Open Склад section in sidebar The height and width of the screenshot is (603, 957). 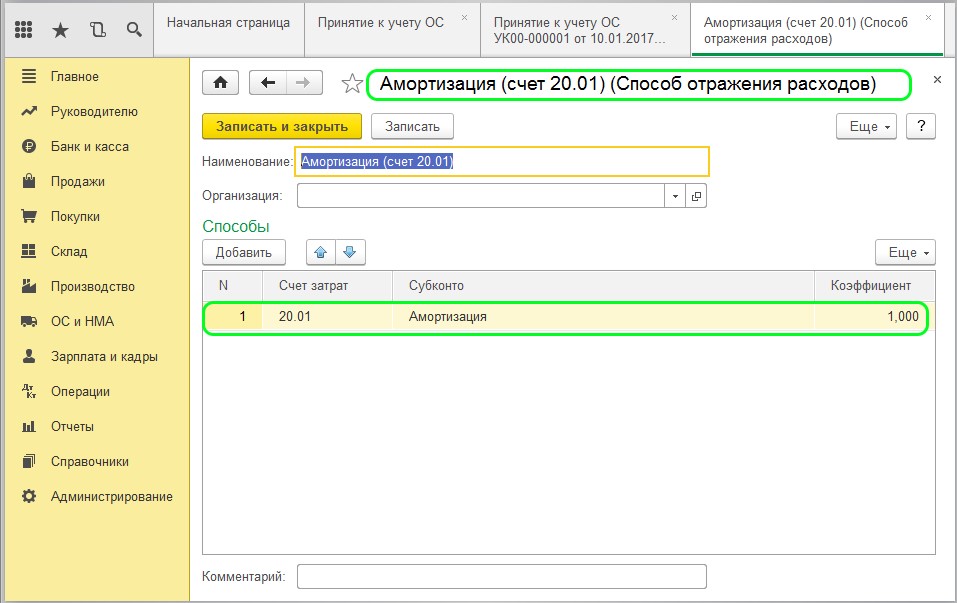tap(69, 251)
